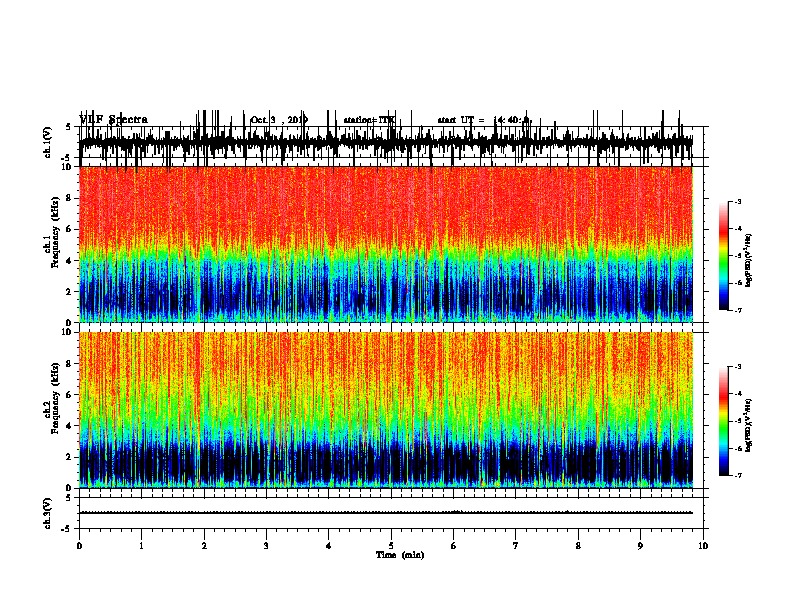
Task: Click the "3" tick on the time axis
Action: tap(266, 546)
